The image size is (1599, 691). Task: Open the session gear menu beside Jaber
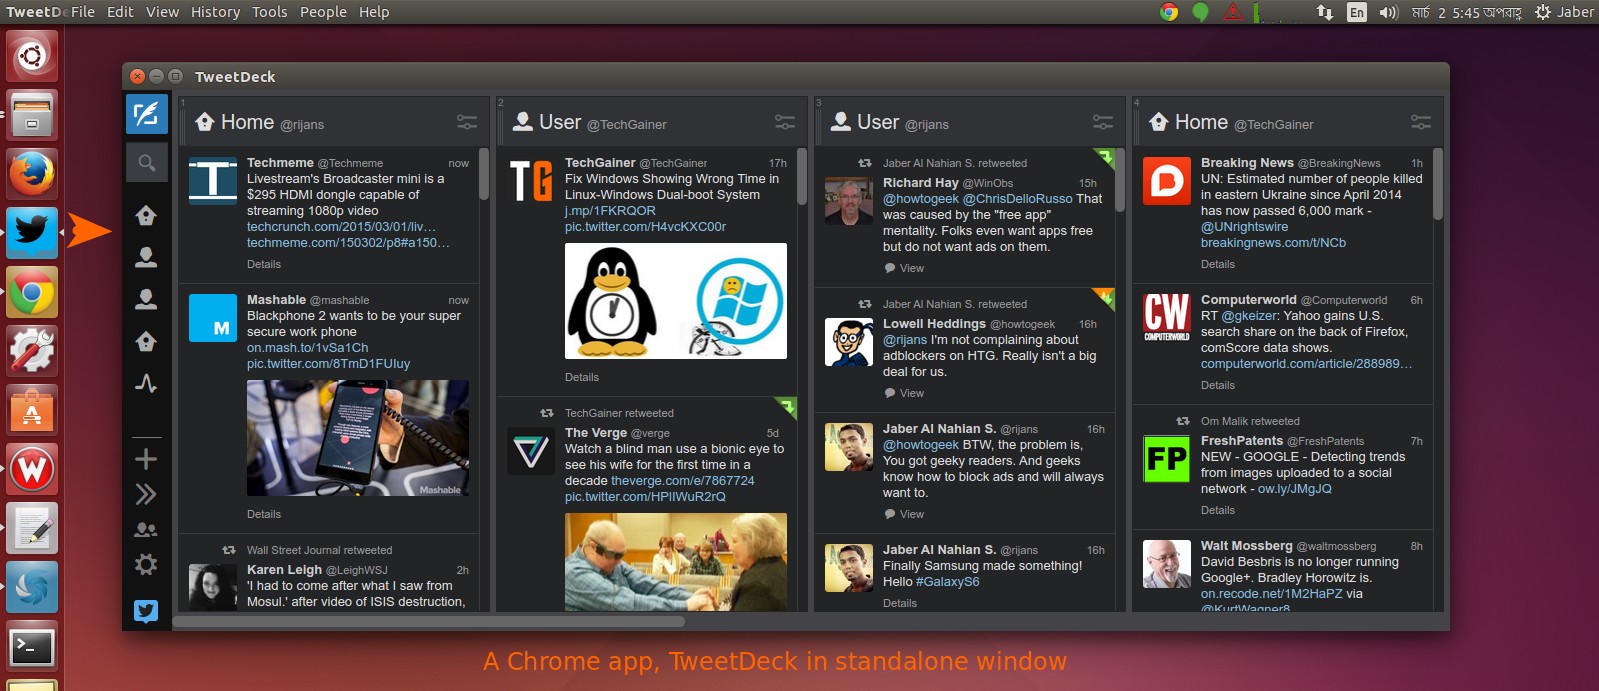[x=1543, y=12]
